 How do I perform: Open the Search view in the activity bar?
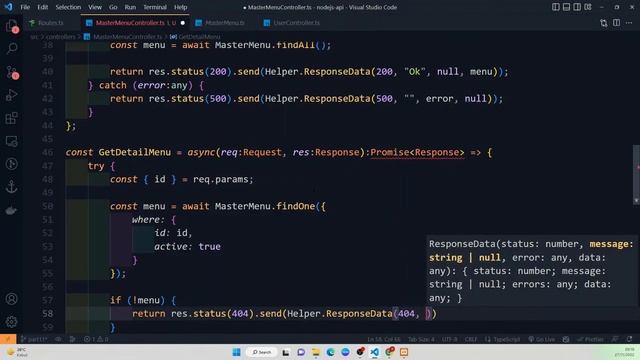pos(12,49)
